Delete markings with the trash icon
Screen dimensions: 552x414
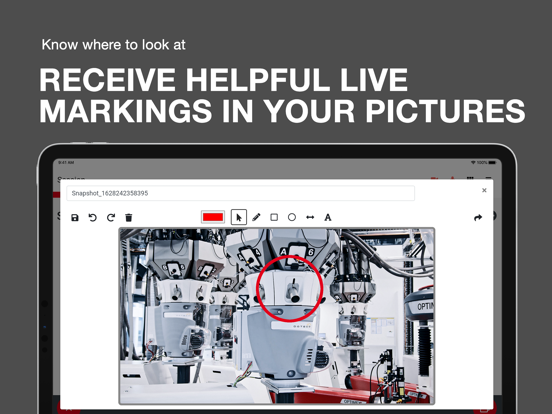(x=128, y=218)
